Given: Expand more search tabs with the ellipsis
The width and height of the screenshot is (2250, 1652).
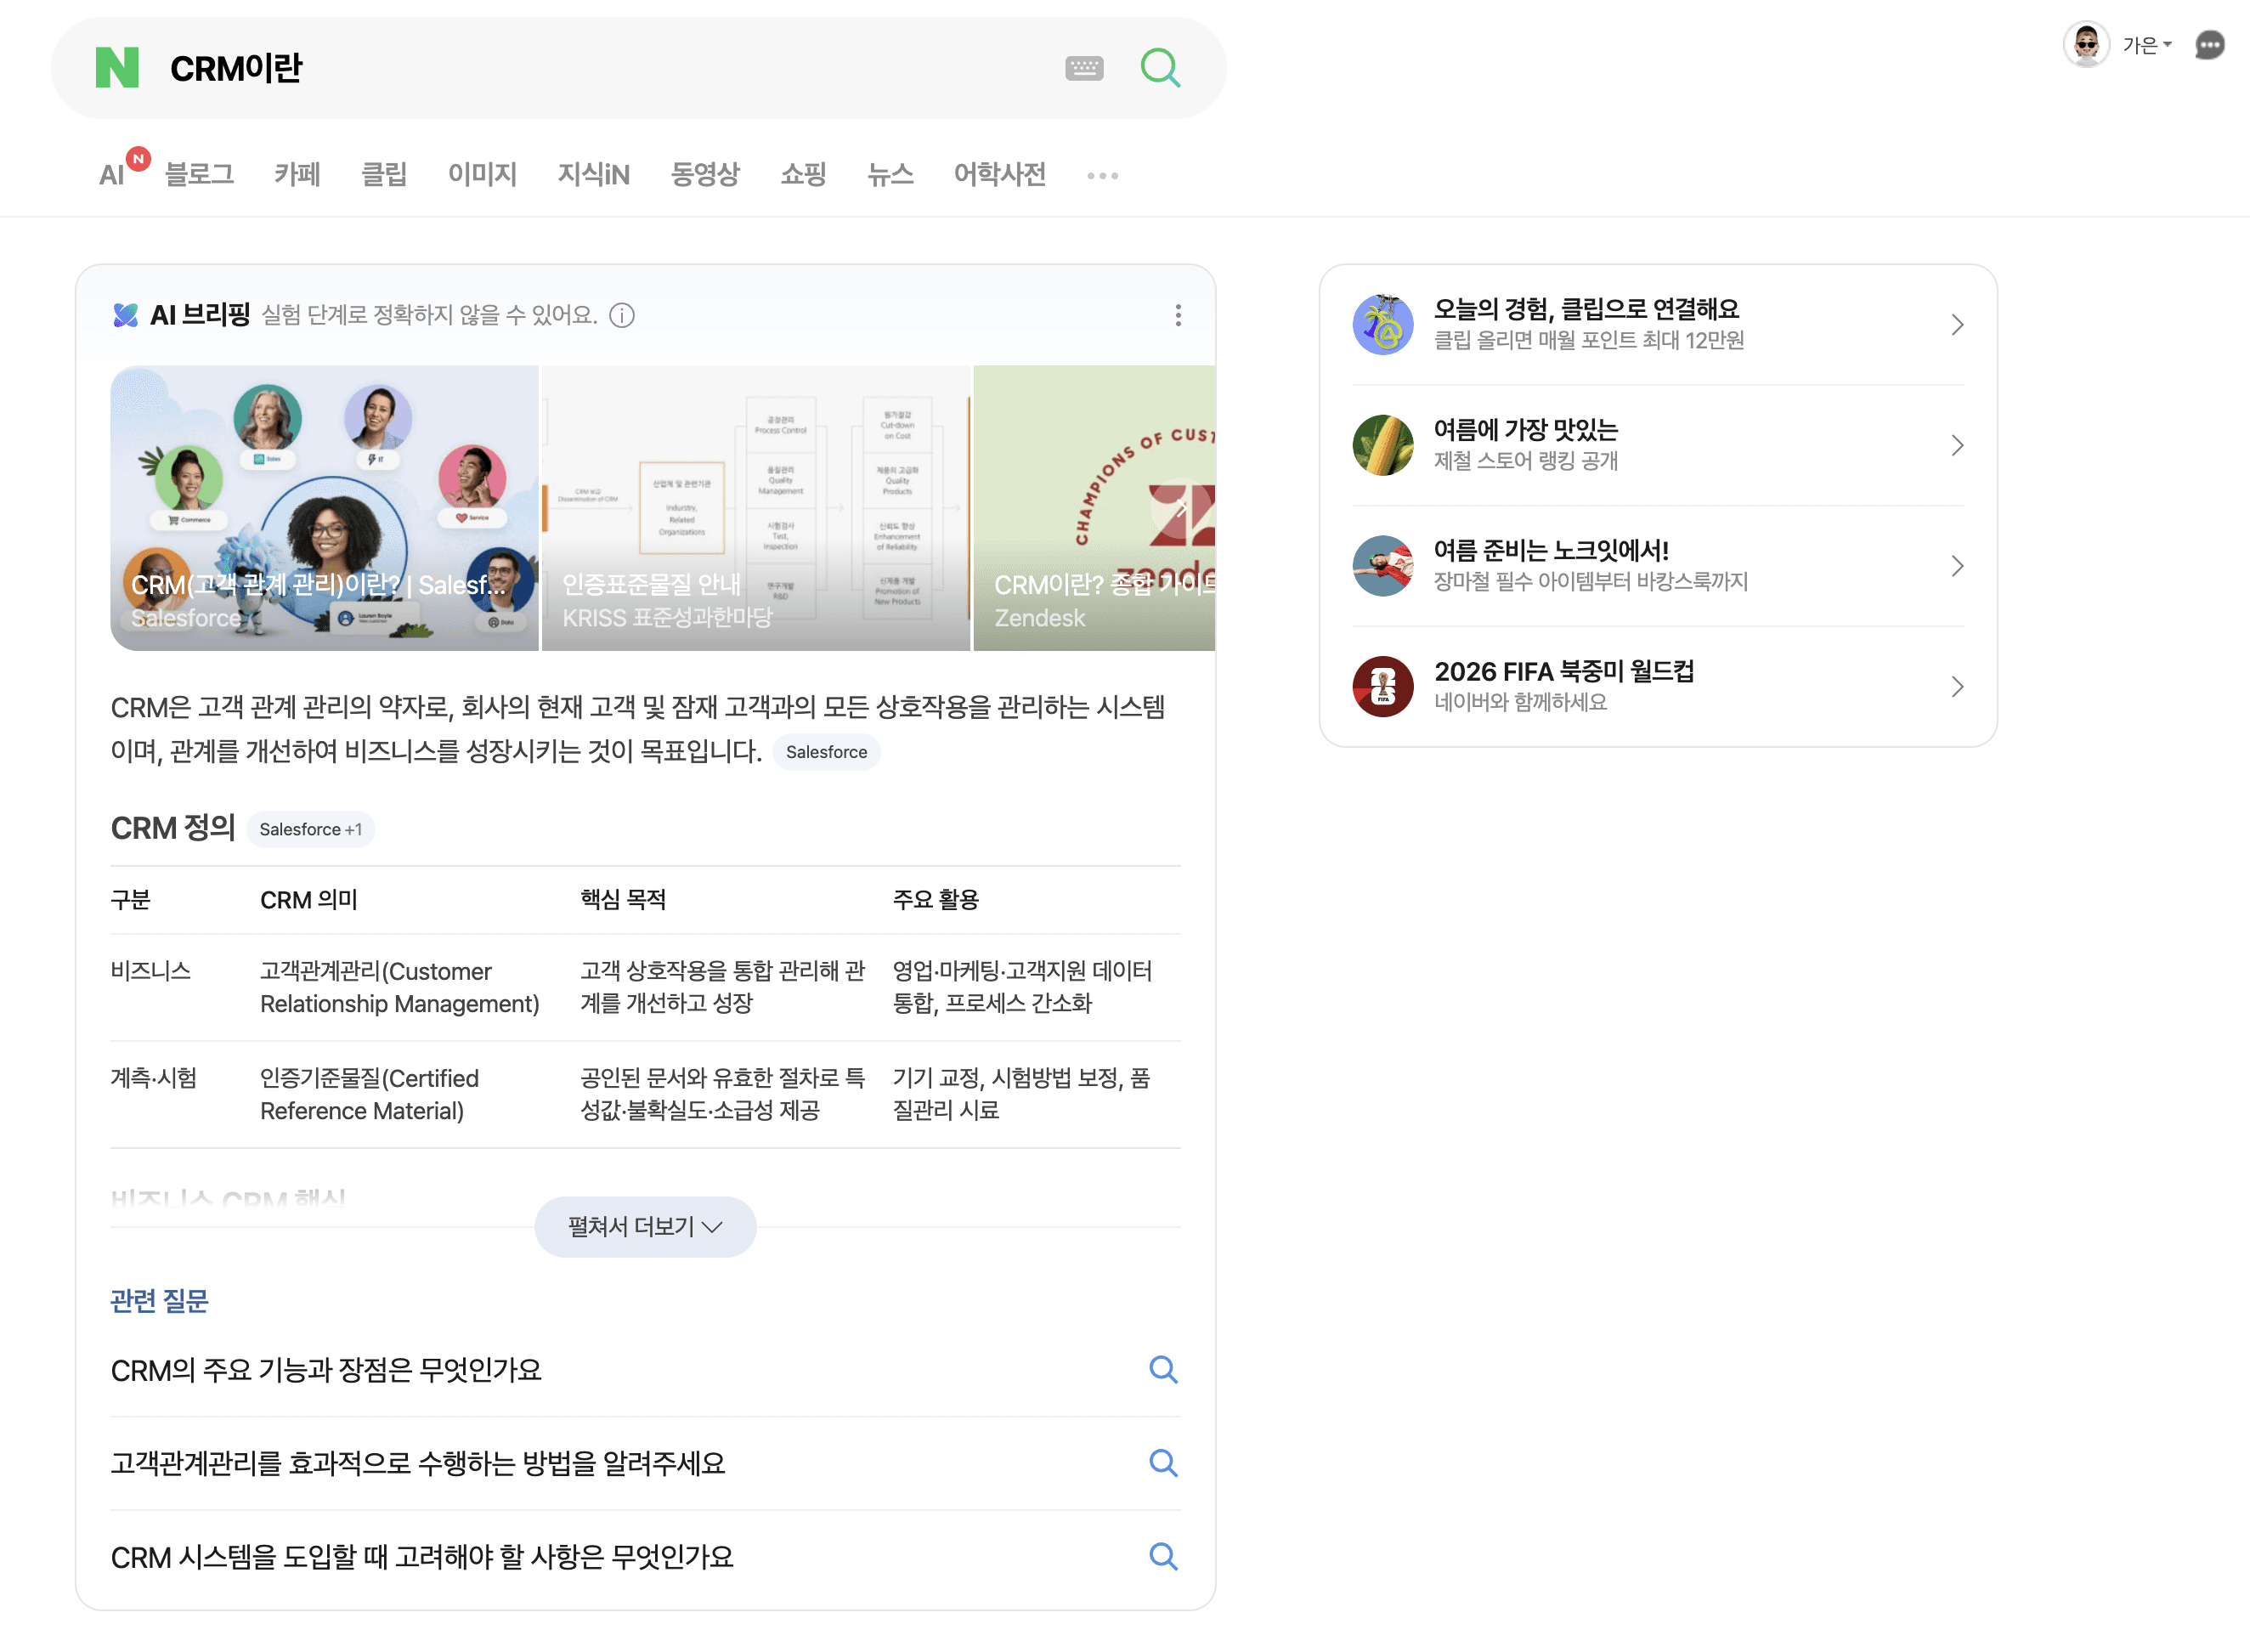Looking at the screenshot, I should 1102,176.
